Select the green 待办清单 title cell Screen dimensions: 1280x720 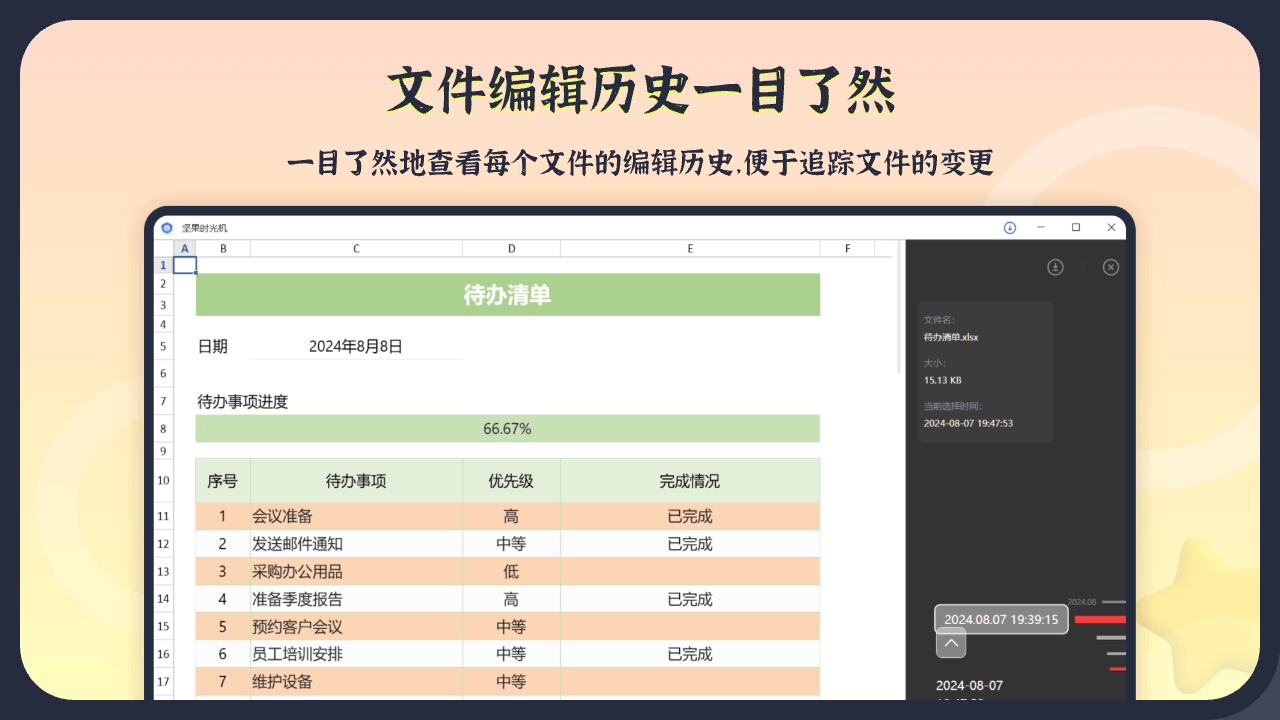click(x=507, y=294)
